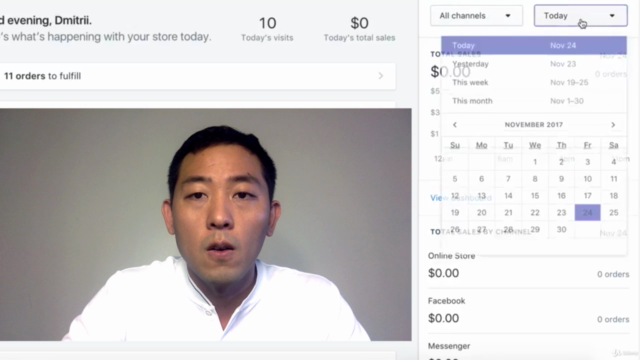Go to previous month in calendar
The image size is (640, 360).
(455, 124)
